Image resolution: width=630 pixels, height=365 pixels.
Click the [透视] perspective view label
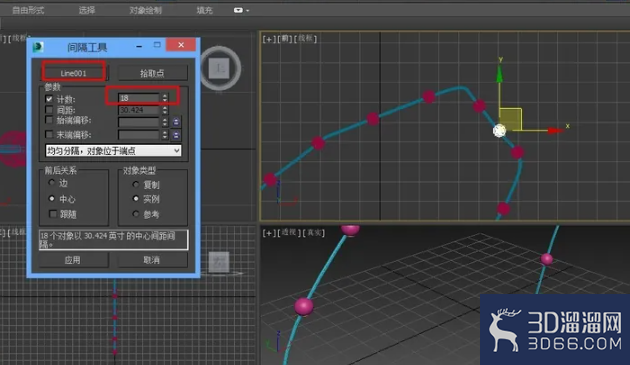(289, 233)
